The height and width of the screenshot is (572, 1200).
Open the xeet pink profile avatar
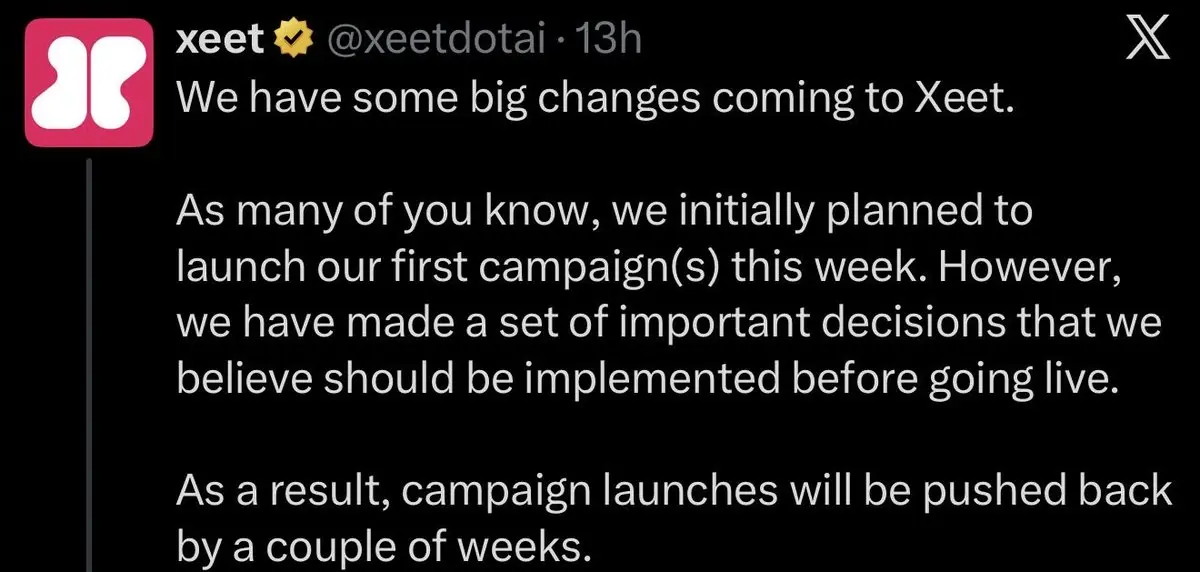pyautogui.click(x=89, y=83)
